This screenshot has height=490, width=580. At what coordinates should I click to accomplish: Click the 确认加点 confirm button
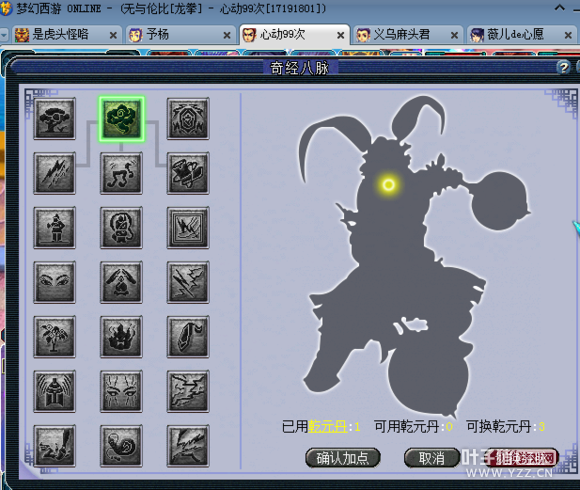343,458
